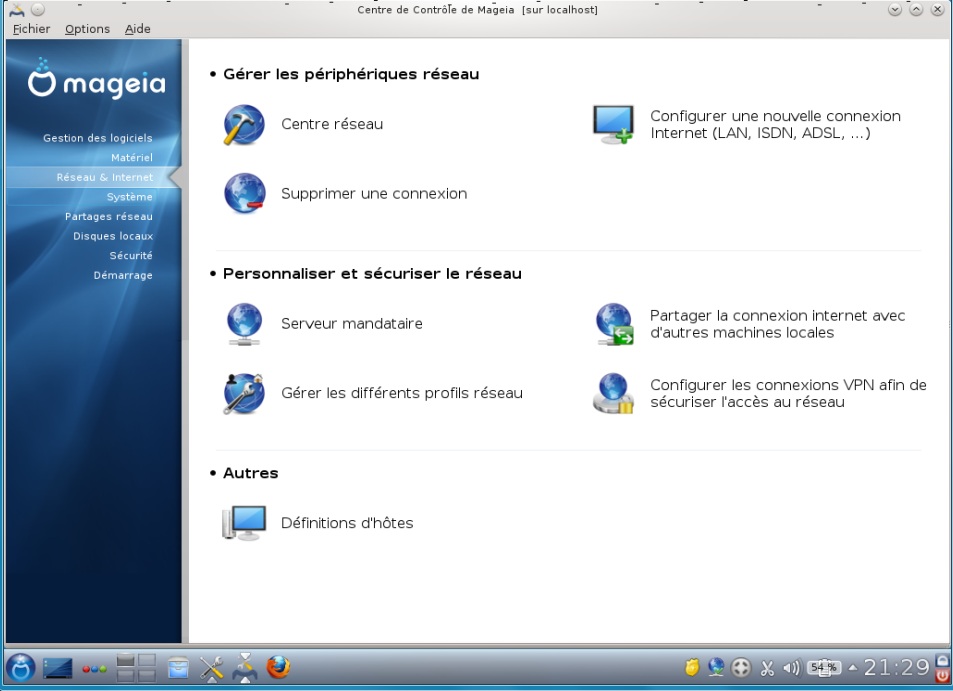953x691 pixels.
Task: Launch the Configurer les connexions VPN icon
Action: (613, 393)
